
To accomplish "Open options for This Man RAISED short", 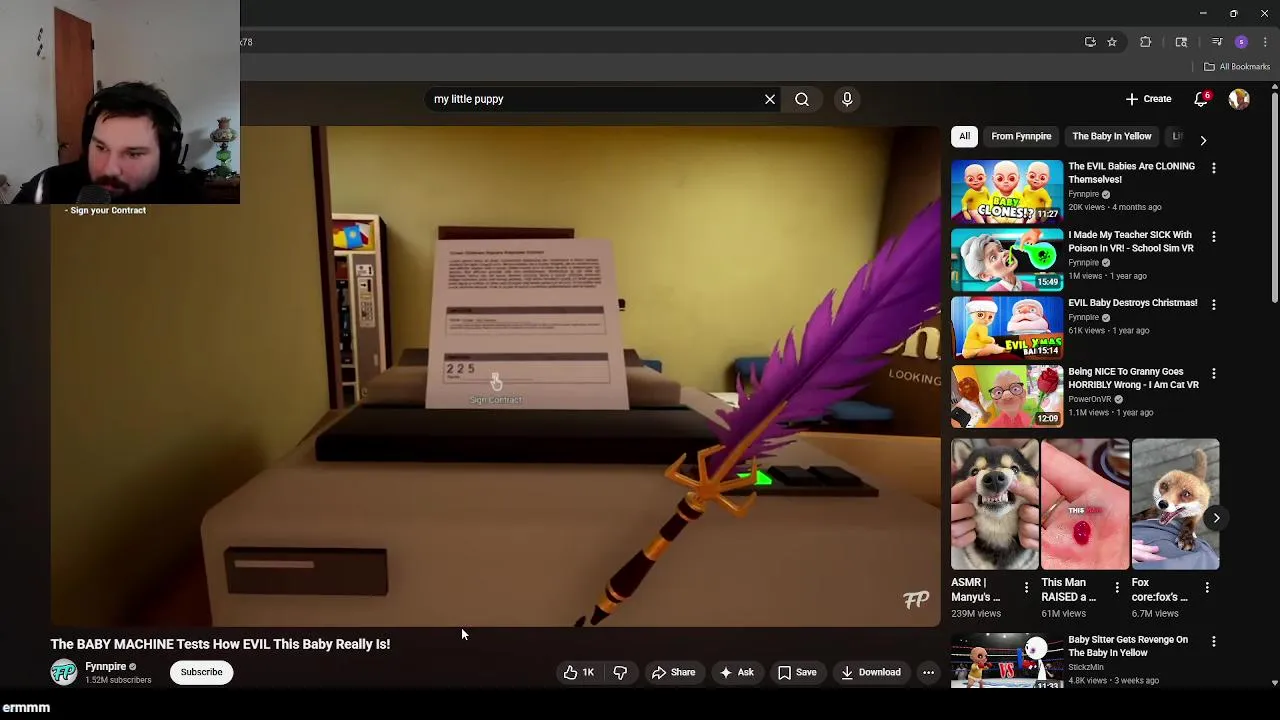I will point(1117,588).
